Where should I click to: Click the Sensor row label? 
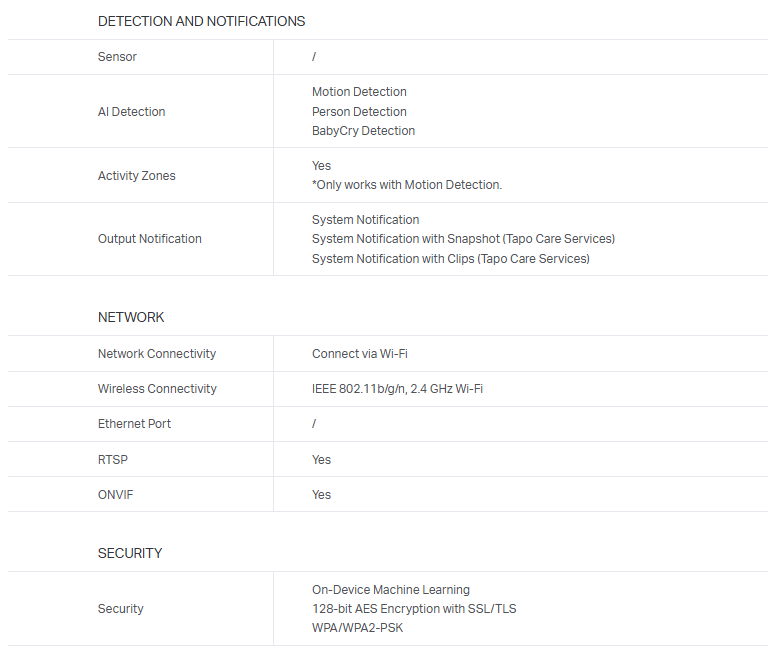[x=117, y=57]
